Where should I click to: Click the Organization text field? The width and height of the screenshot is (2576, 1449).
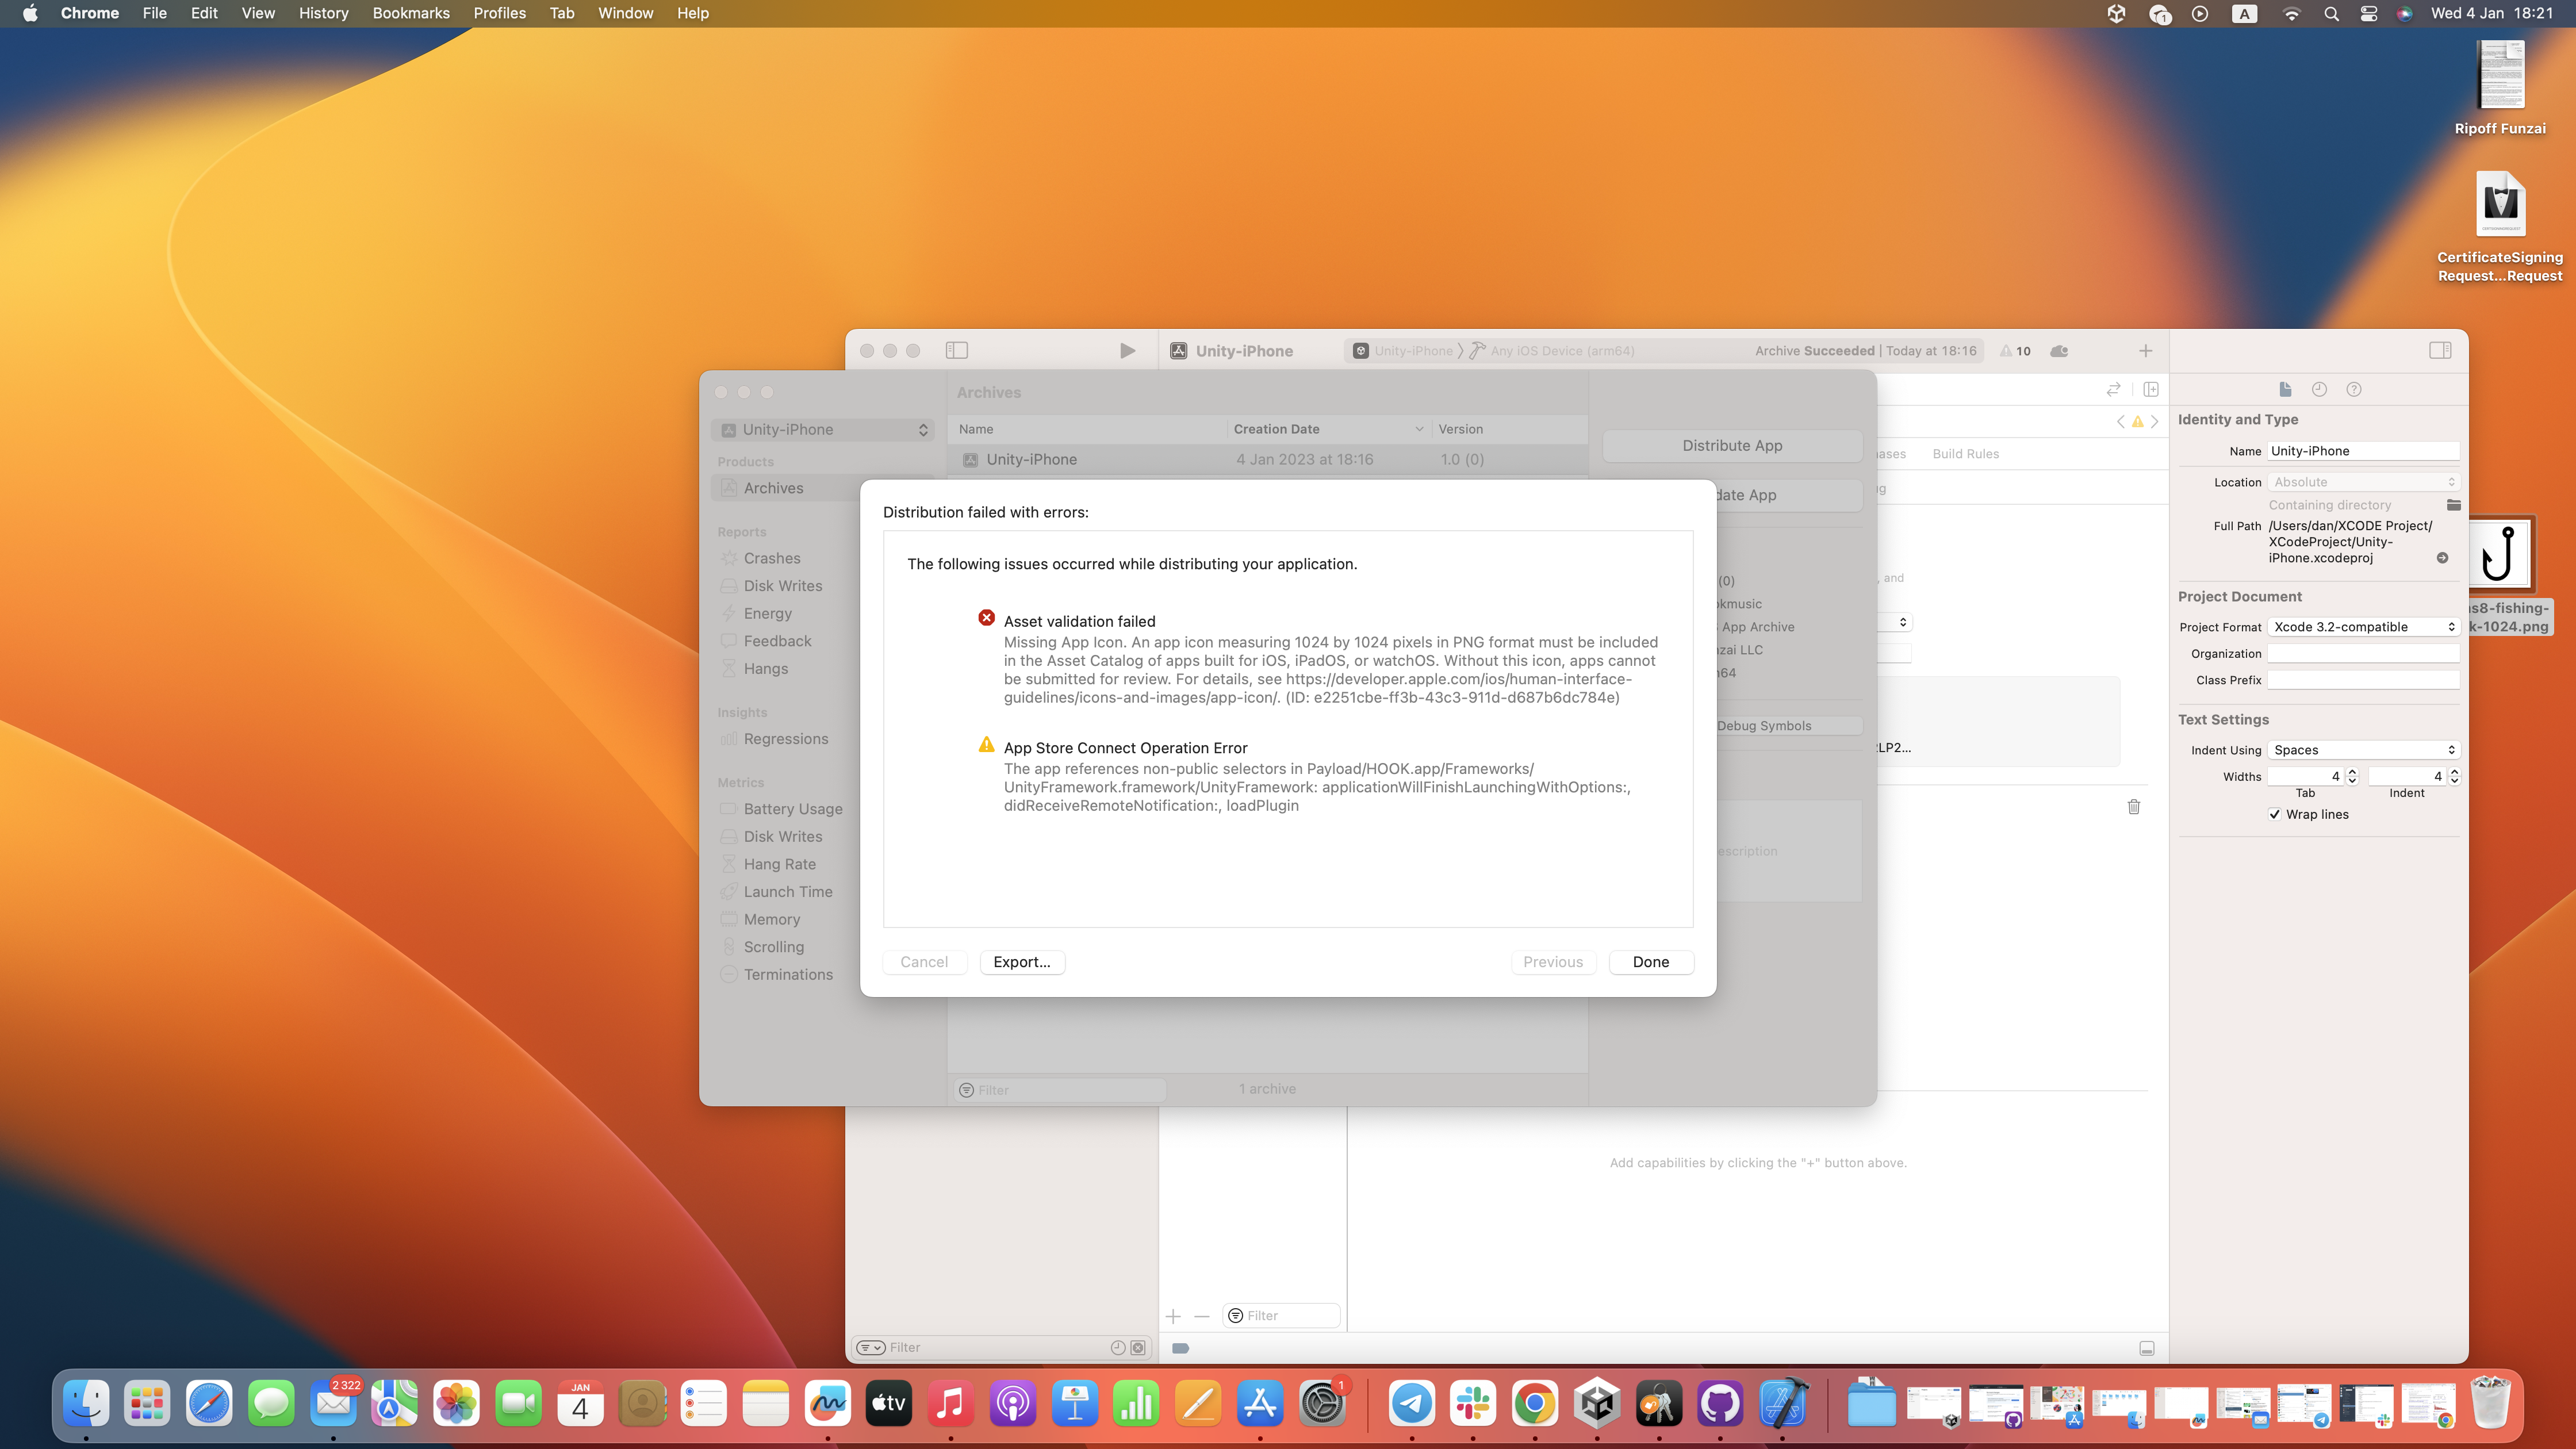coord(2362,654)
